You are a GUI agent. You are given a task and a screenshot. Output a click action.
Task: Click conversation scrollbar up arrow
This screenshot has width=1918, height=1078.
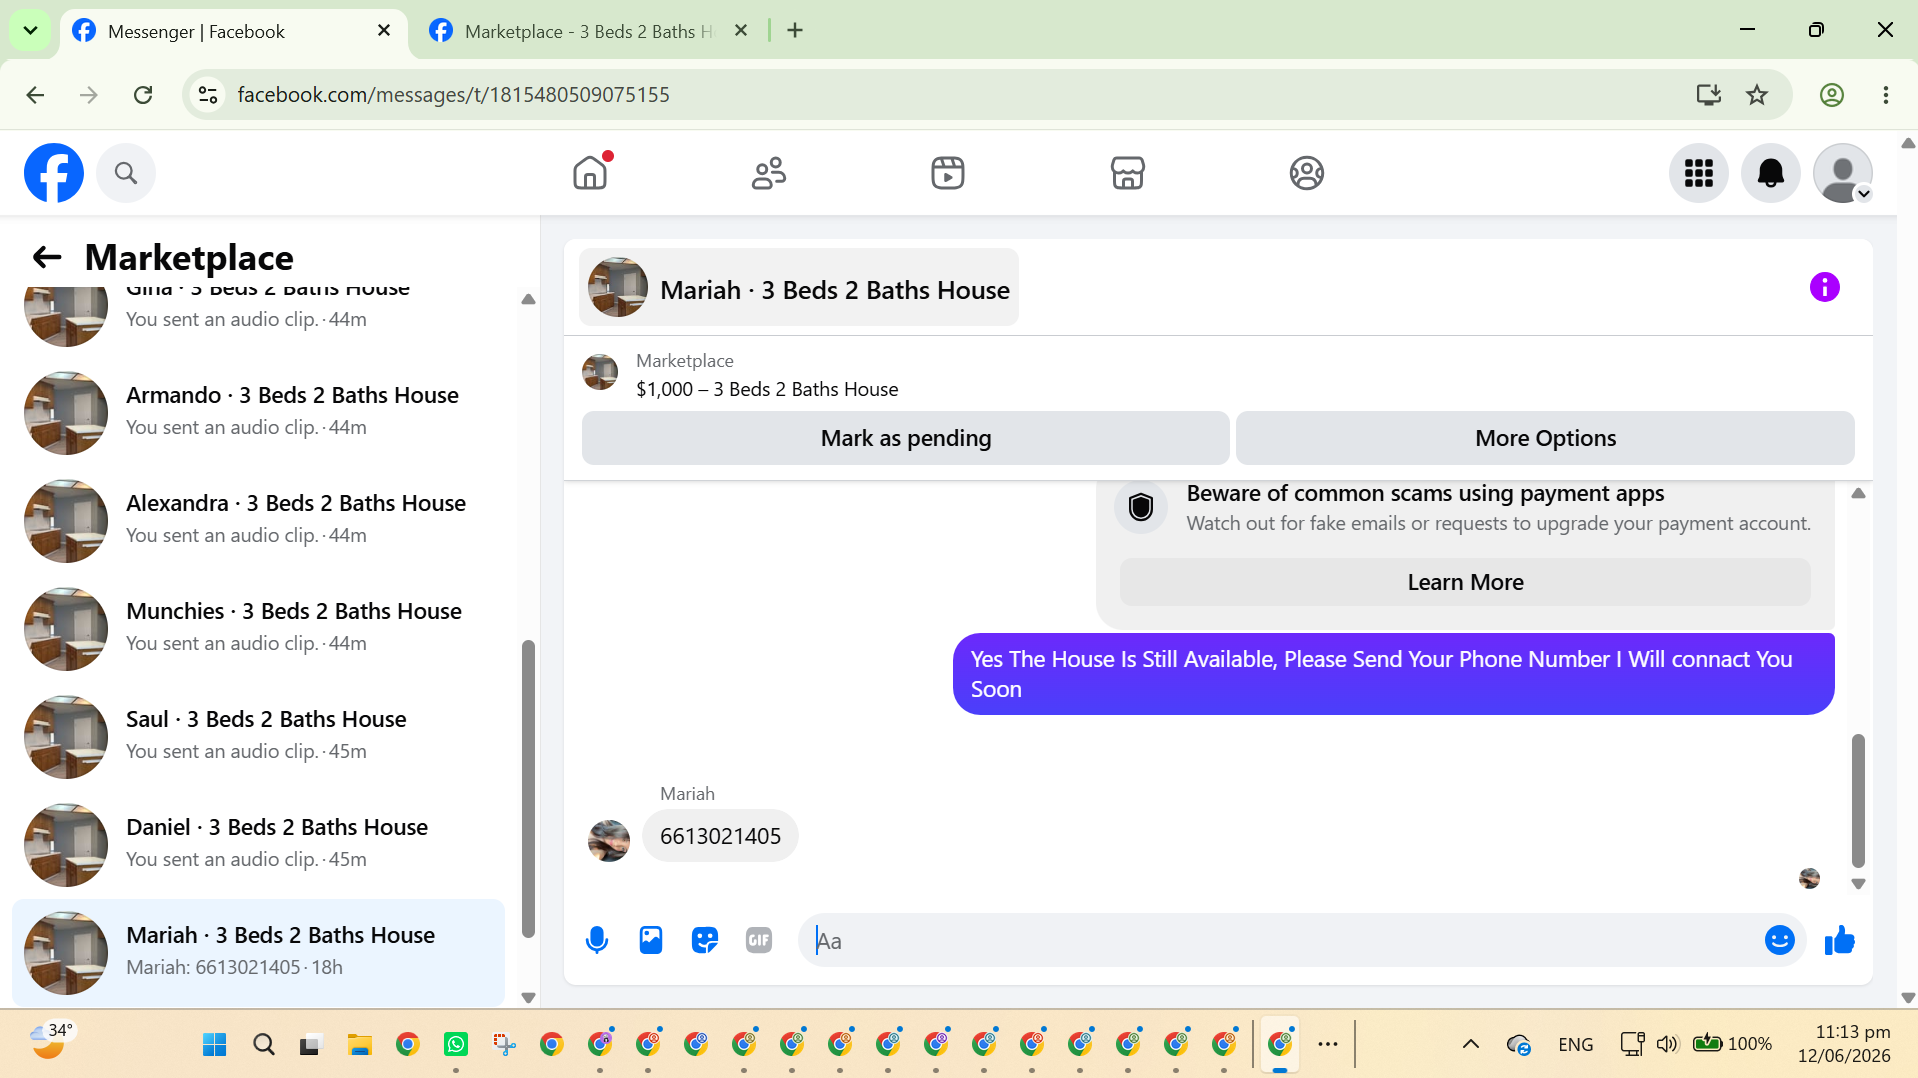click(1858, 493)
